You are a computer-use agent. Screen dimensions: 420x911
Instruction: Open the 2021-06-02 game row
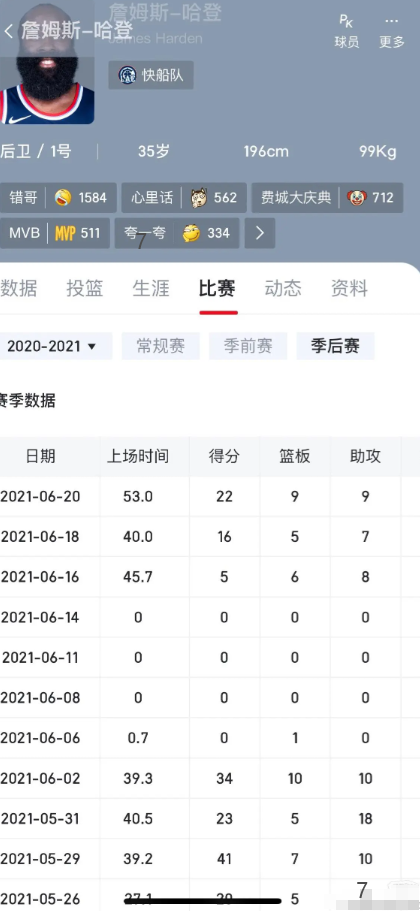(x=210, y=779)
